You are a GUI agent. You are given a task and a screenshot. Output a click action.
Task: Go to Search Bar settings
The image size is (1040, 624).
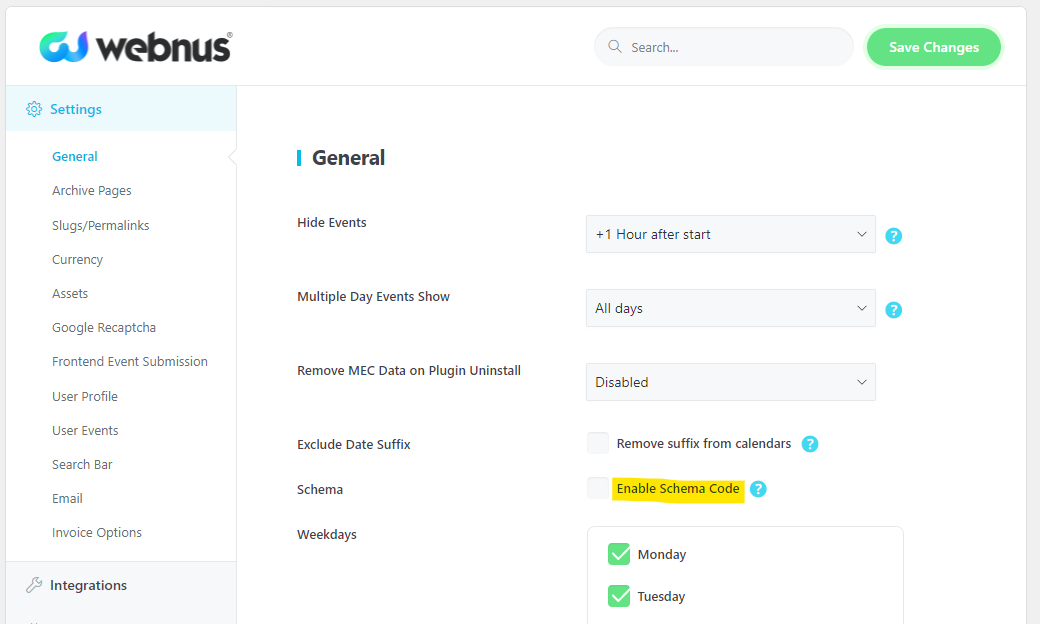point(82,464)
